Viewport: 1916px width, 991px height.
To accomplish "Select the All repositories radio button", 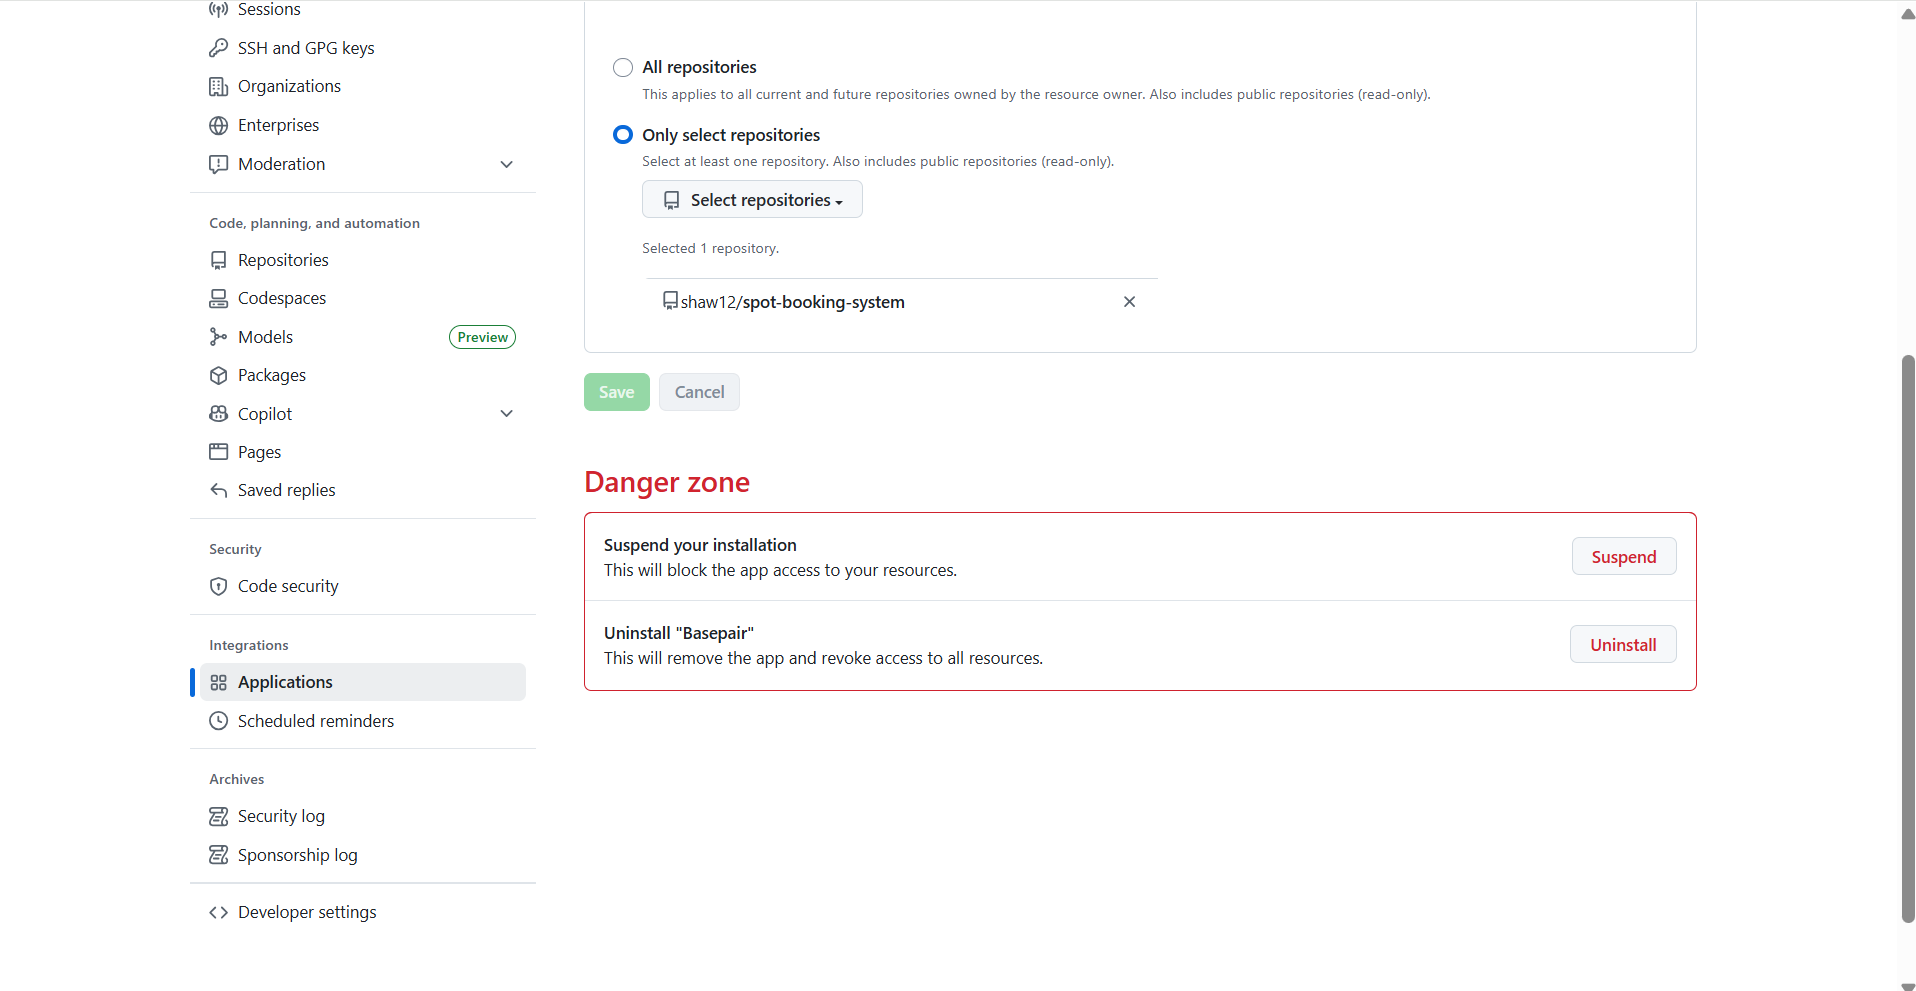I will 622,67.
